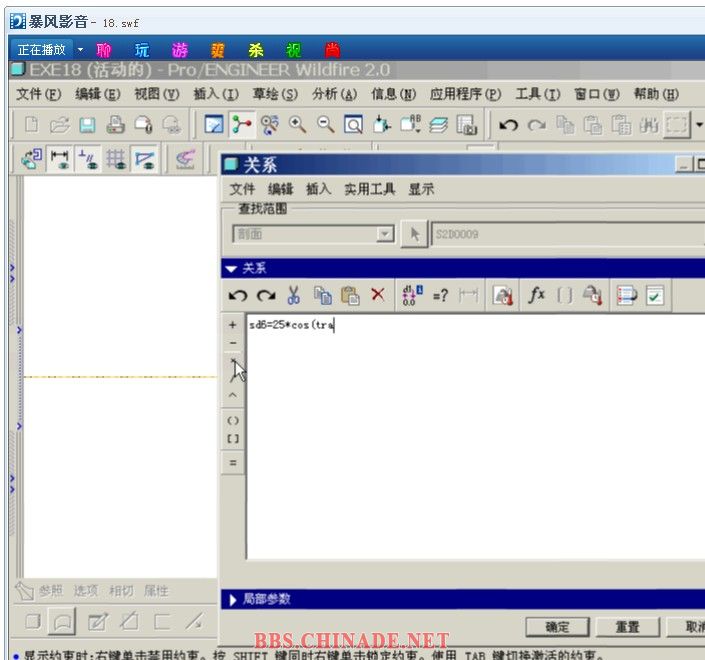Click the verify relations checkmark icon
The image size is (705, 660).
[x=655, y=296]
